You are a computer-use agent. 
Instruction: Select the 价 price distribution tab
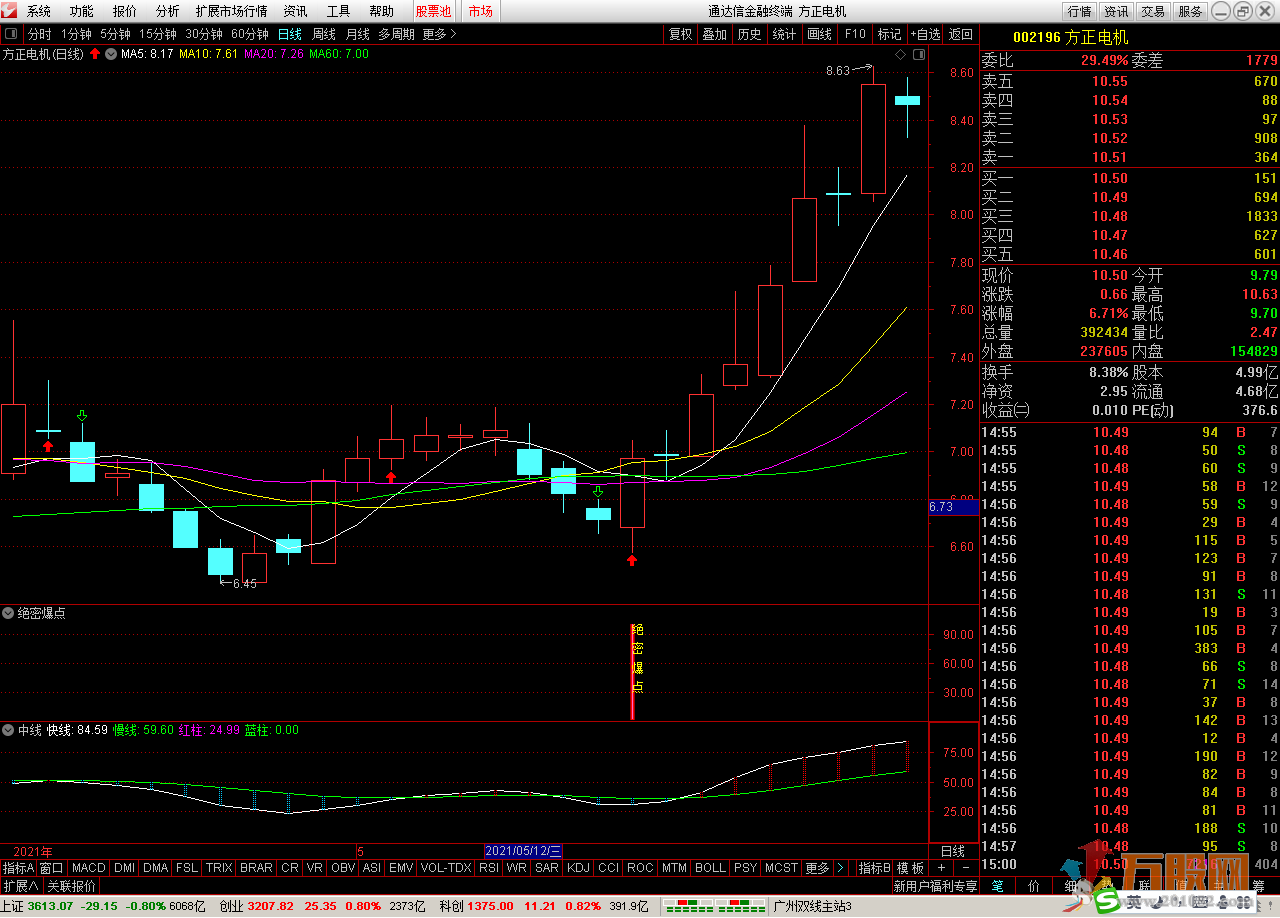coord(1034,886)
